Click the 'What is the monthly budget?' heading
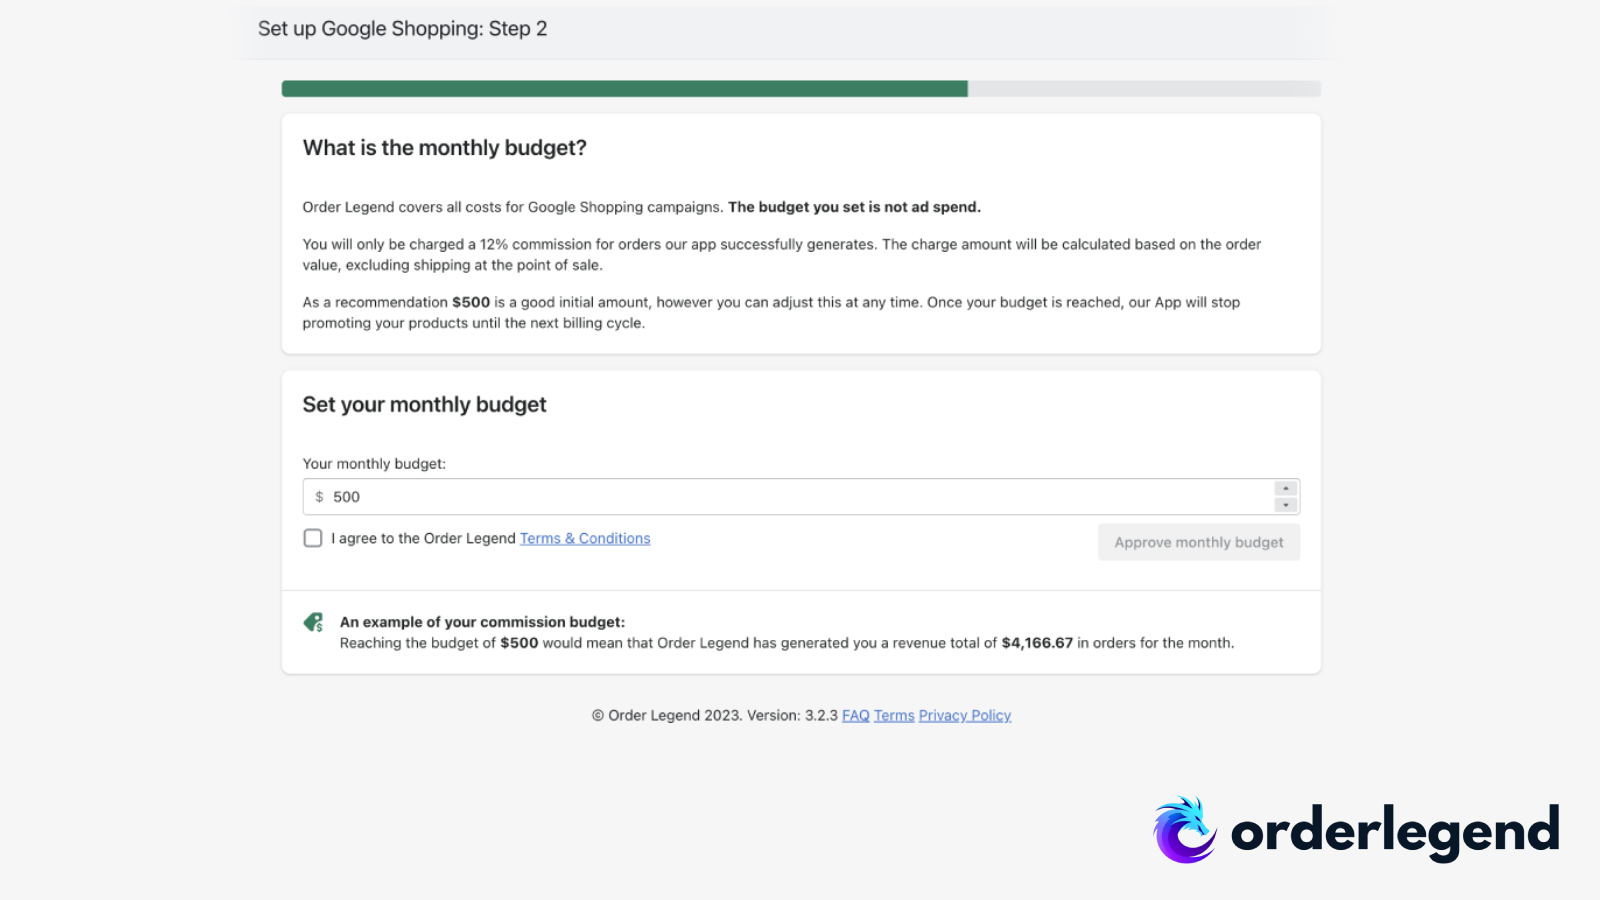Viewport: 1600px width, 900px height. pyautogui.click(x=445, y=148)
